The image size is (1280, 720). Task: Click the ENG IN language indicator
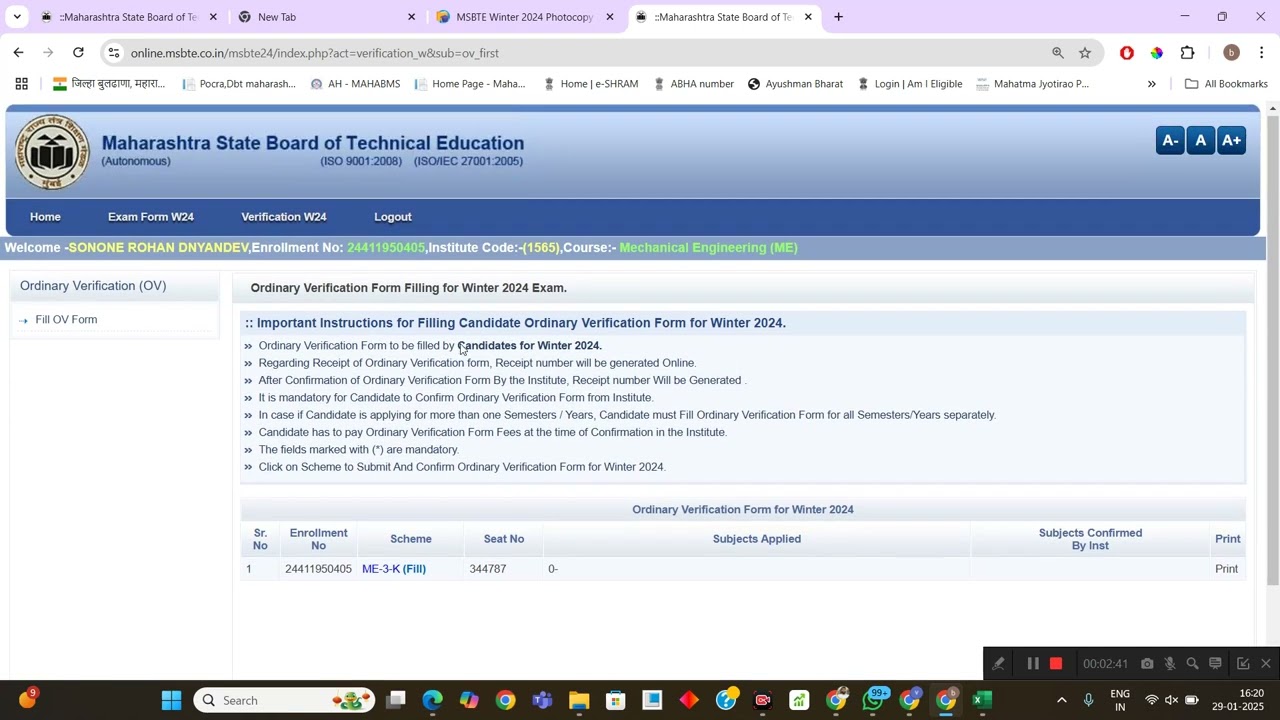(x=1120, y=700)
